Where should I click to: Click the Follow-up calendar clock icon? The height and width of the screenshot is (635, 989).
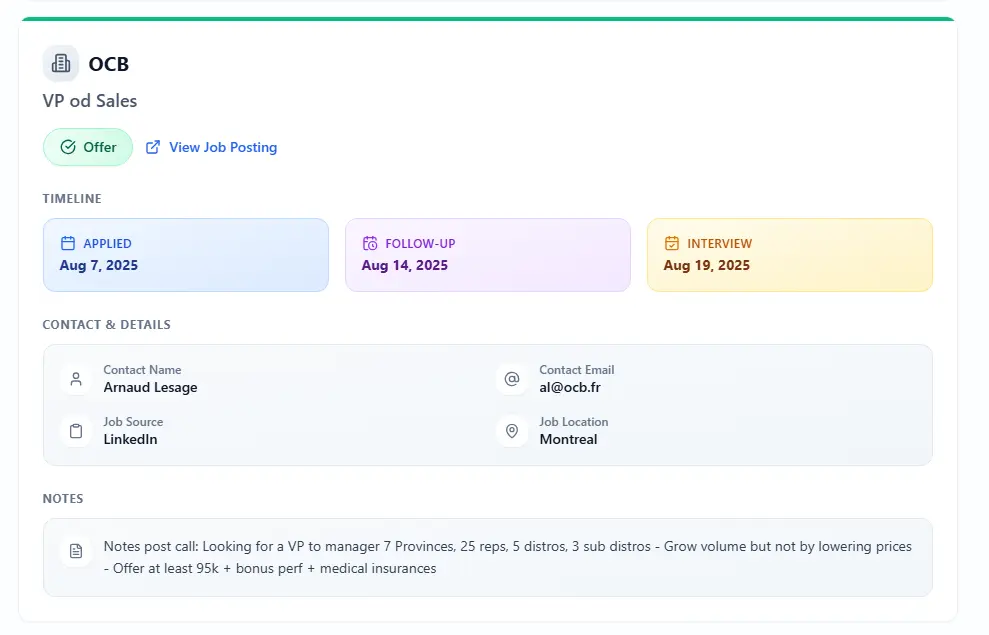tap(370, 243)
